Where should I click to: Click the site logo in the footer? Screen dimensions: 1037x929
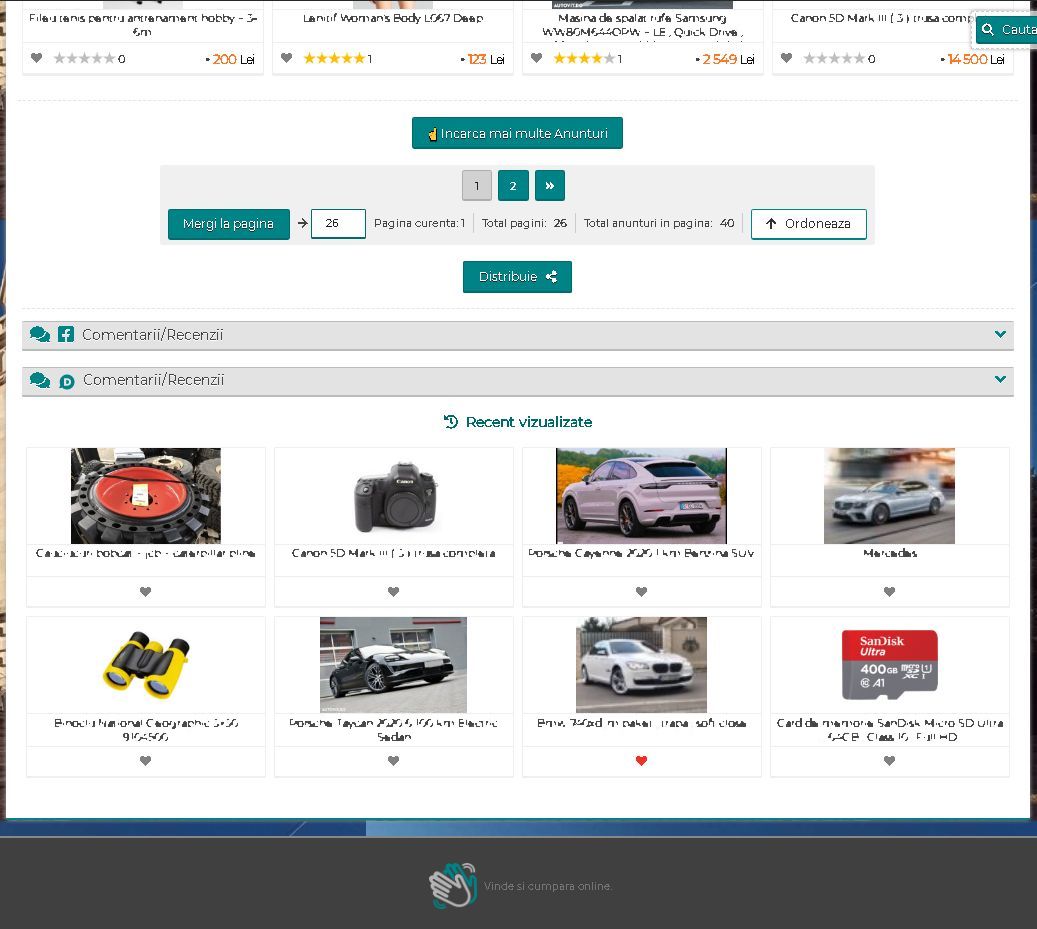tap(453, 885)
